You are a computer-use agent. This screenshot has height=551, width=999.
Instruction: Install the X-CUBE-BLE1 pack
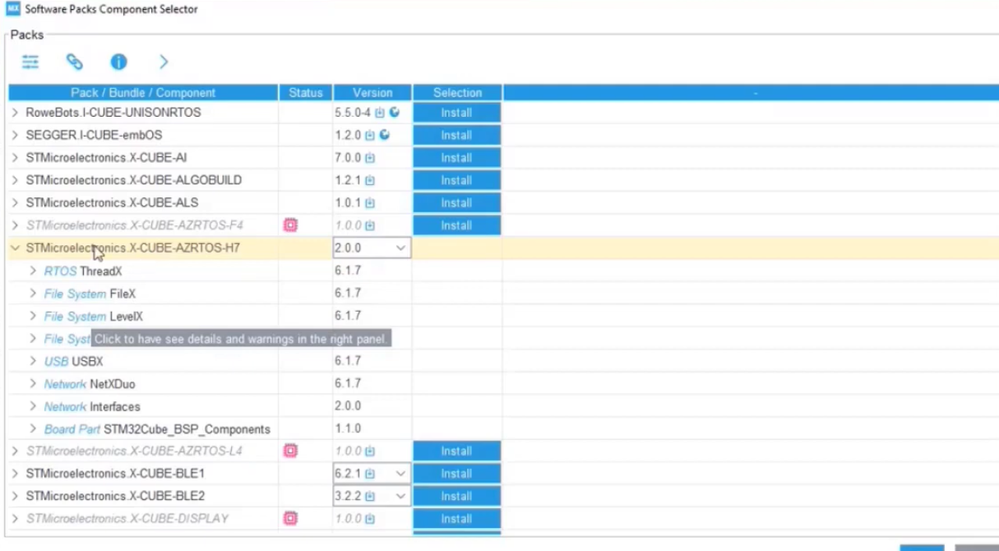coord(456,474)
